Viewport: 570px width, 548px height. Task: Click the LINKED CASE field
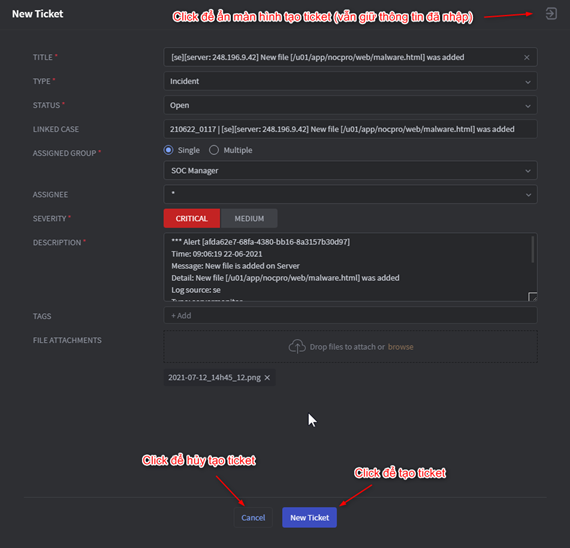click(x=350, y=129)
